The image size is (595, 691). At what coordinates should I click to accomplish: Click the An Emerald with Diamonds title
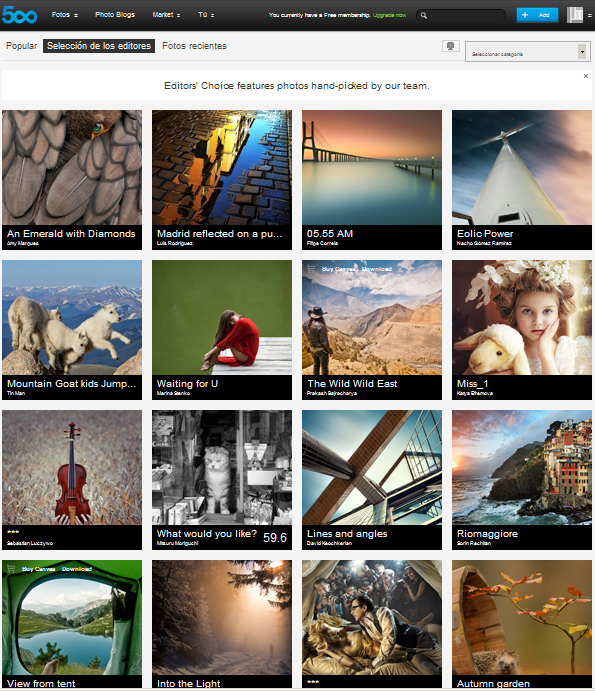71,234
